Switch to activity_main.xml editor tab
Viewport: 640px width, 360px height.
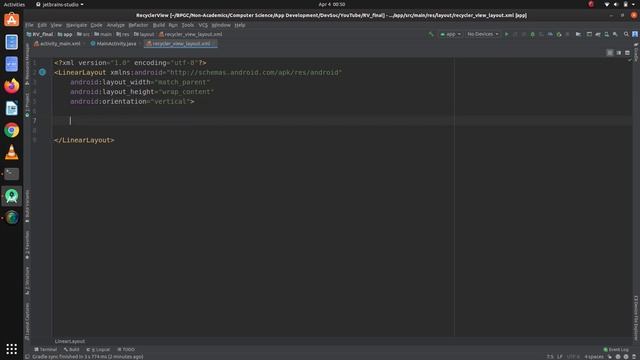[x=57, y=44]
